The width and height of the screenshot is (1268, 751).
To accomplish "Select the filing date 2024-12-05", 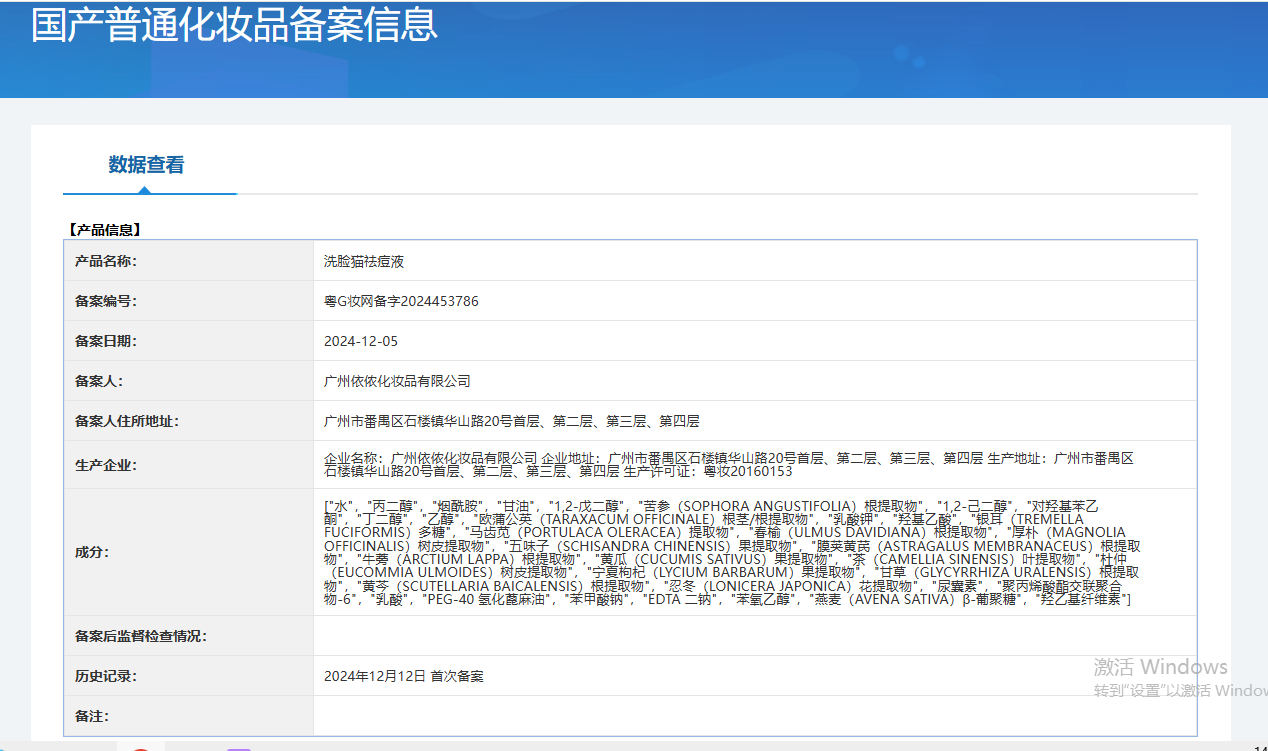I will point(361,341).
